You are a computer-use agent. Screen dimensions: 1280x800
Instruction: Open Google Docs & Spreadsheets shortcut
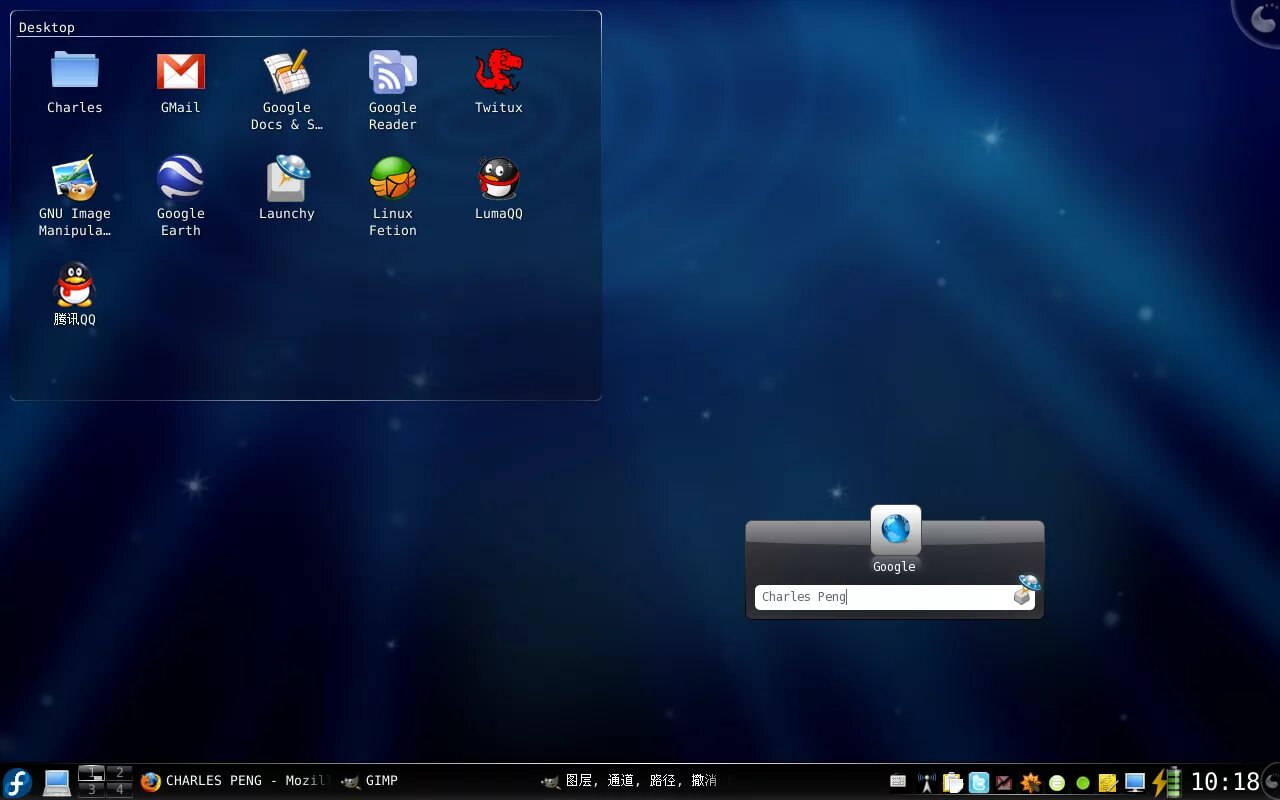point(287,71)
